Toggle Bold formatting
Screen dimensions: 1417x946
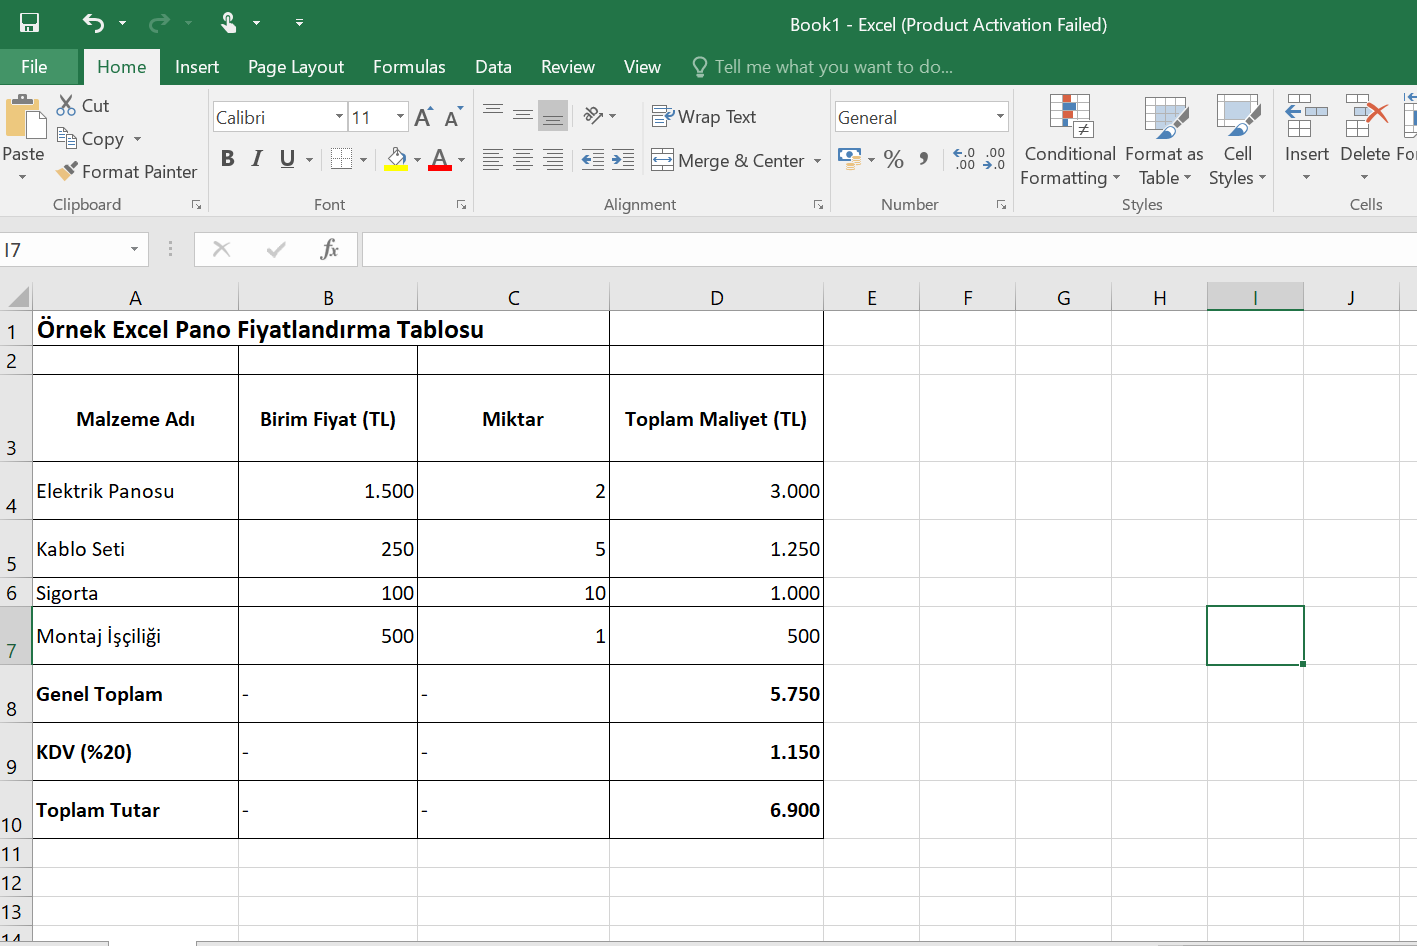point(228,159)
